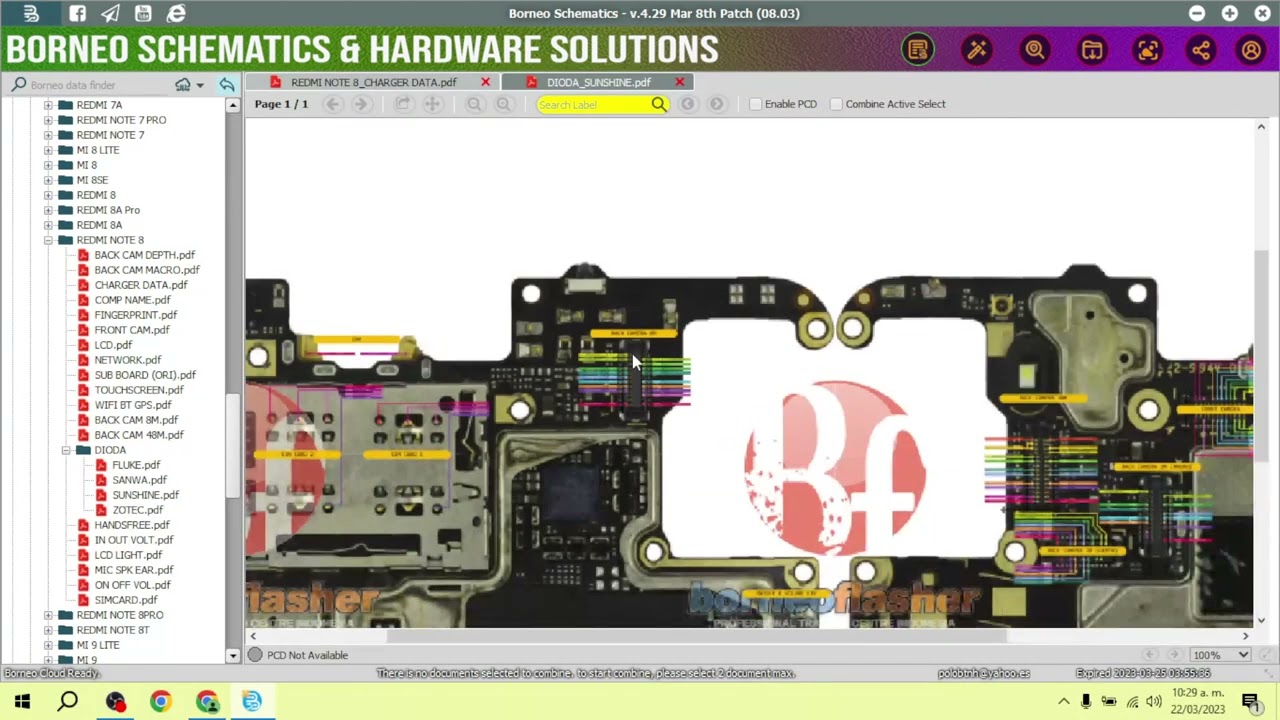Go to next search result arrow
1280x720 pixels.
[717, 104]
